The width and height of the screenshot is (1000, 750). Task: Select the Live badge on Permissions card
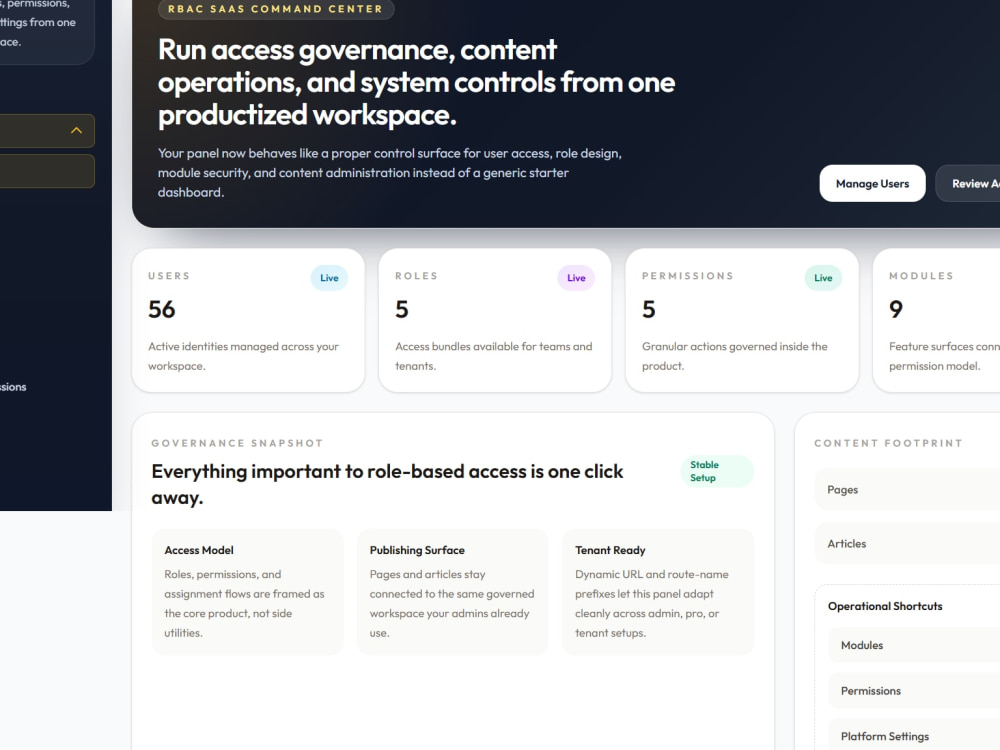coord(823,278)
